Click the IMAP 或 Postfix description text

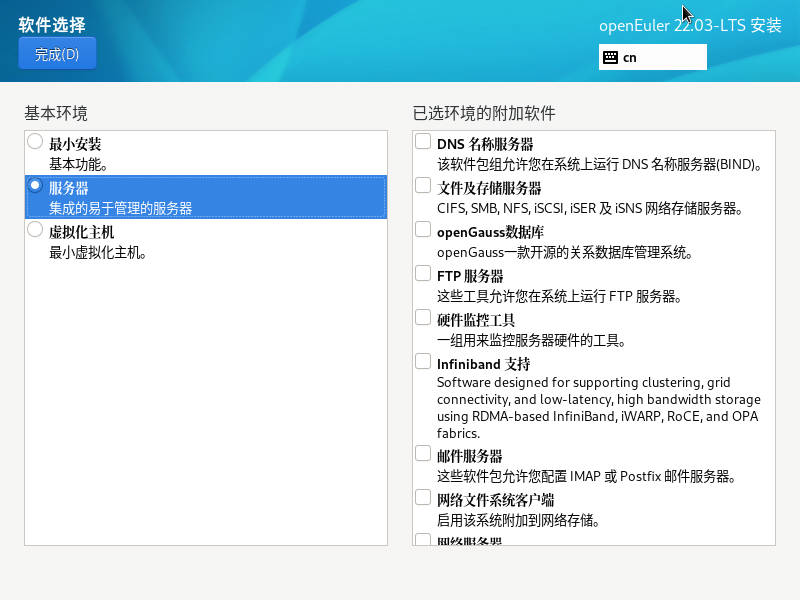(587, 476)
